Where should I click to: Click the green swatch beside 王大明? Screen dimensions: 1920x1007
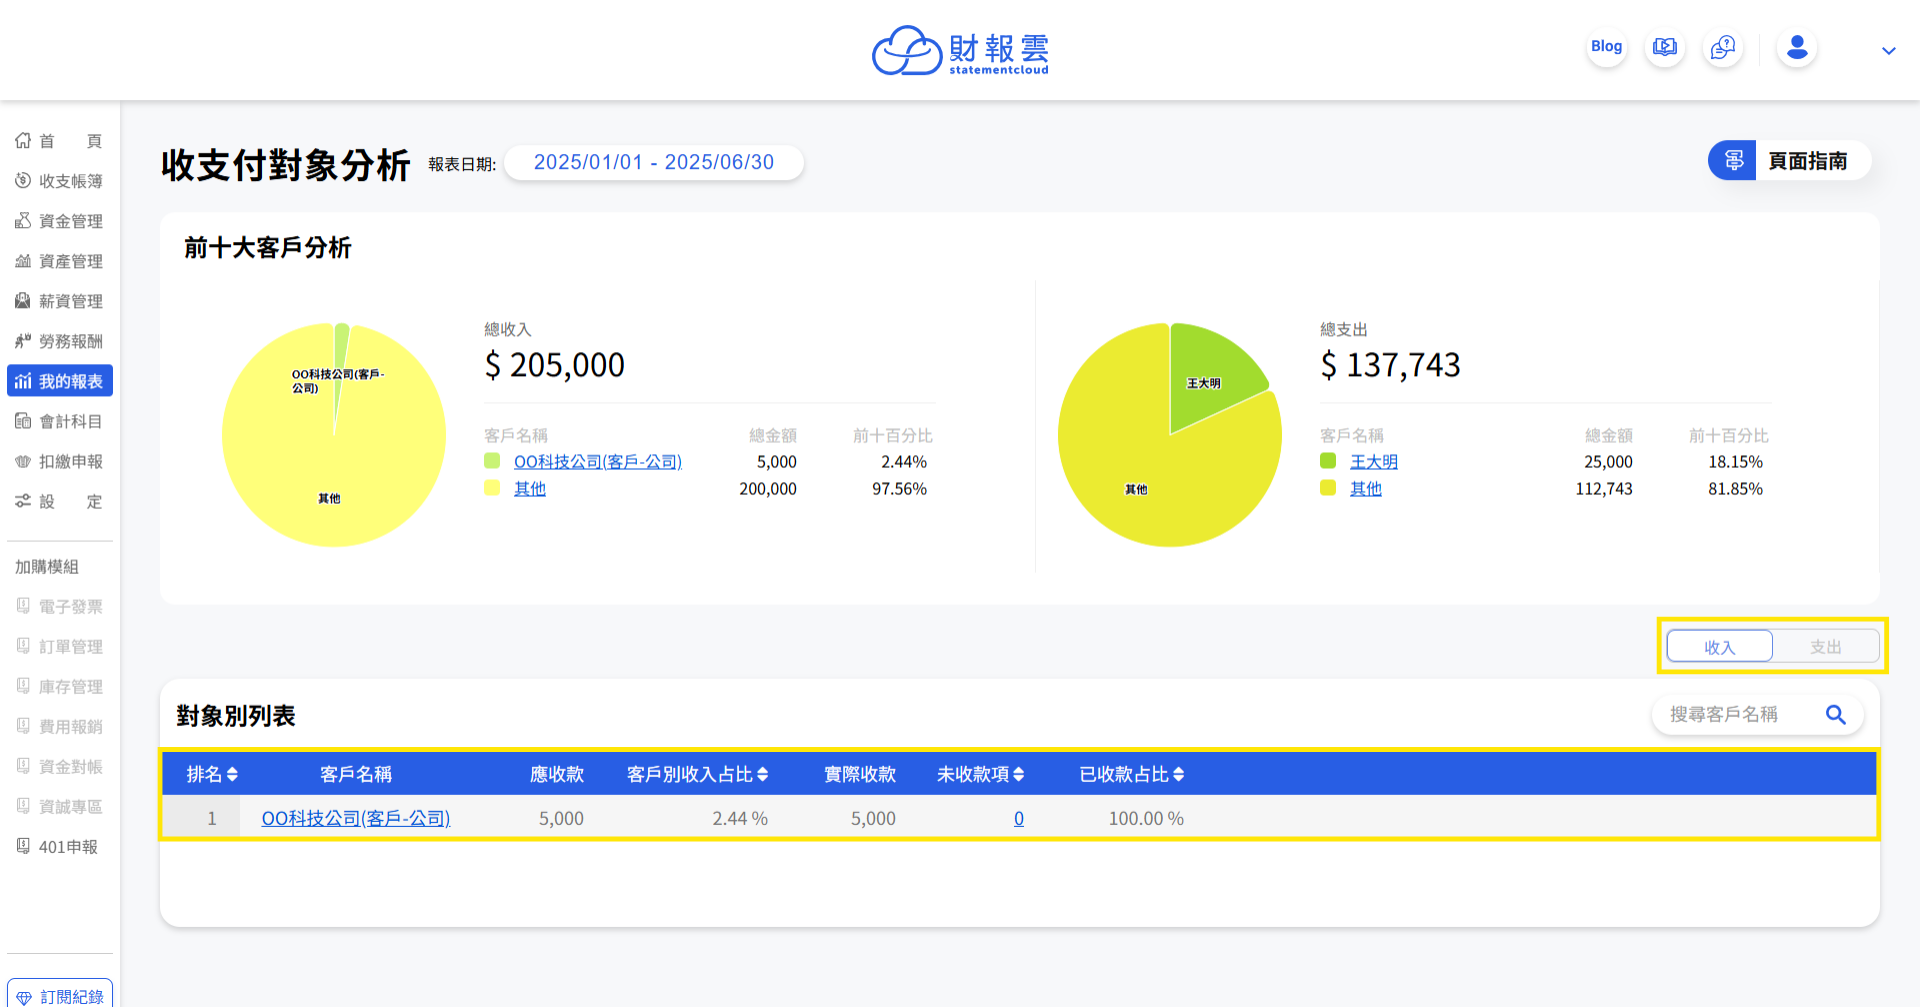[x=1328, y=461]
